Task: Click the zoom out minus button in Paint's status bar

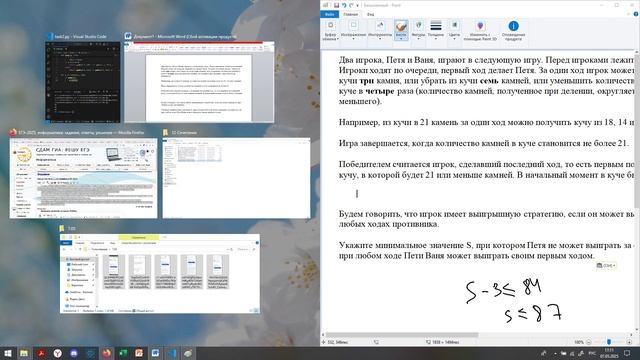Action: [589, 342]
